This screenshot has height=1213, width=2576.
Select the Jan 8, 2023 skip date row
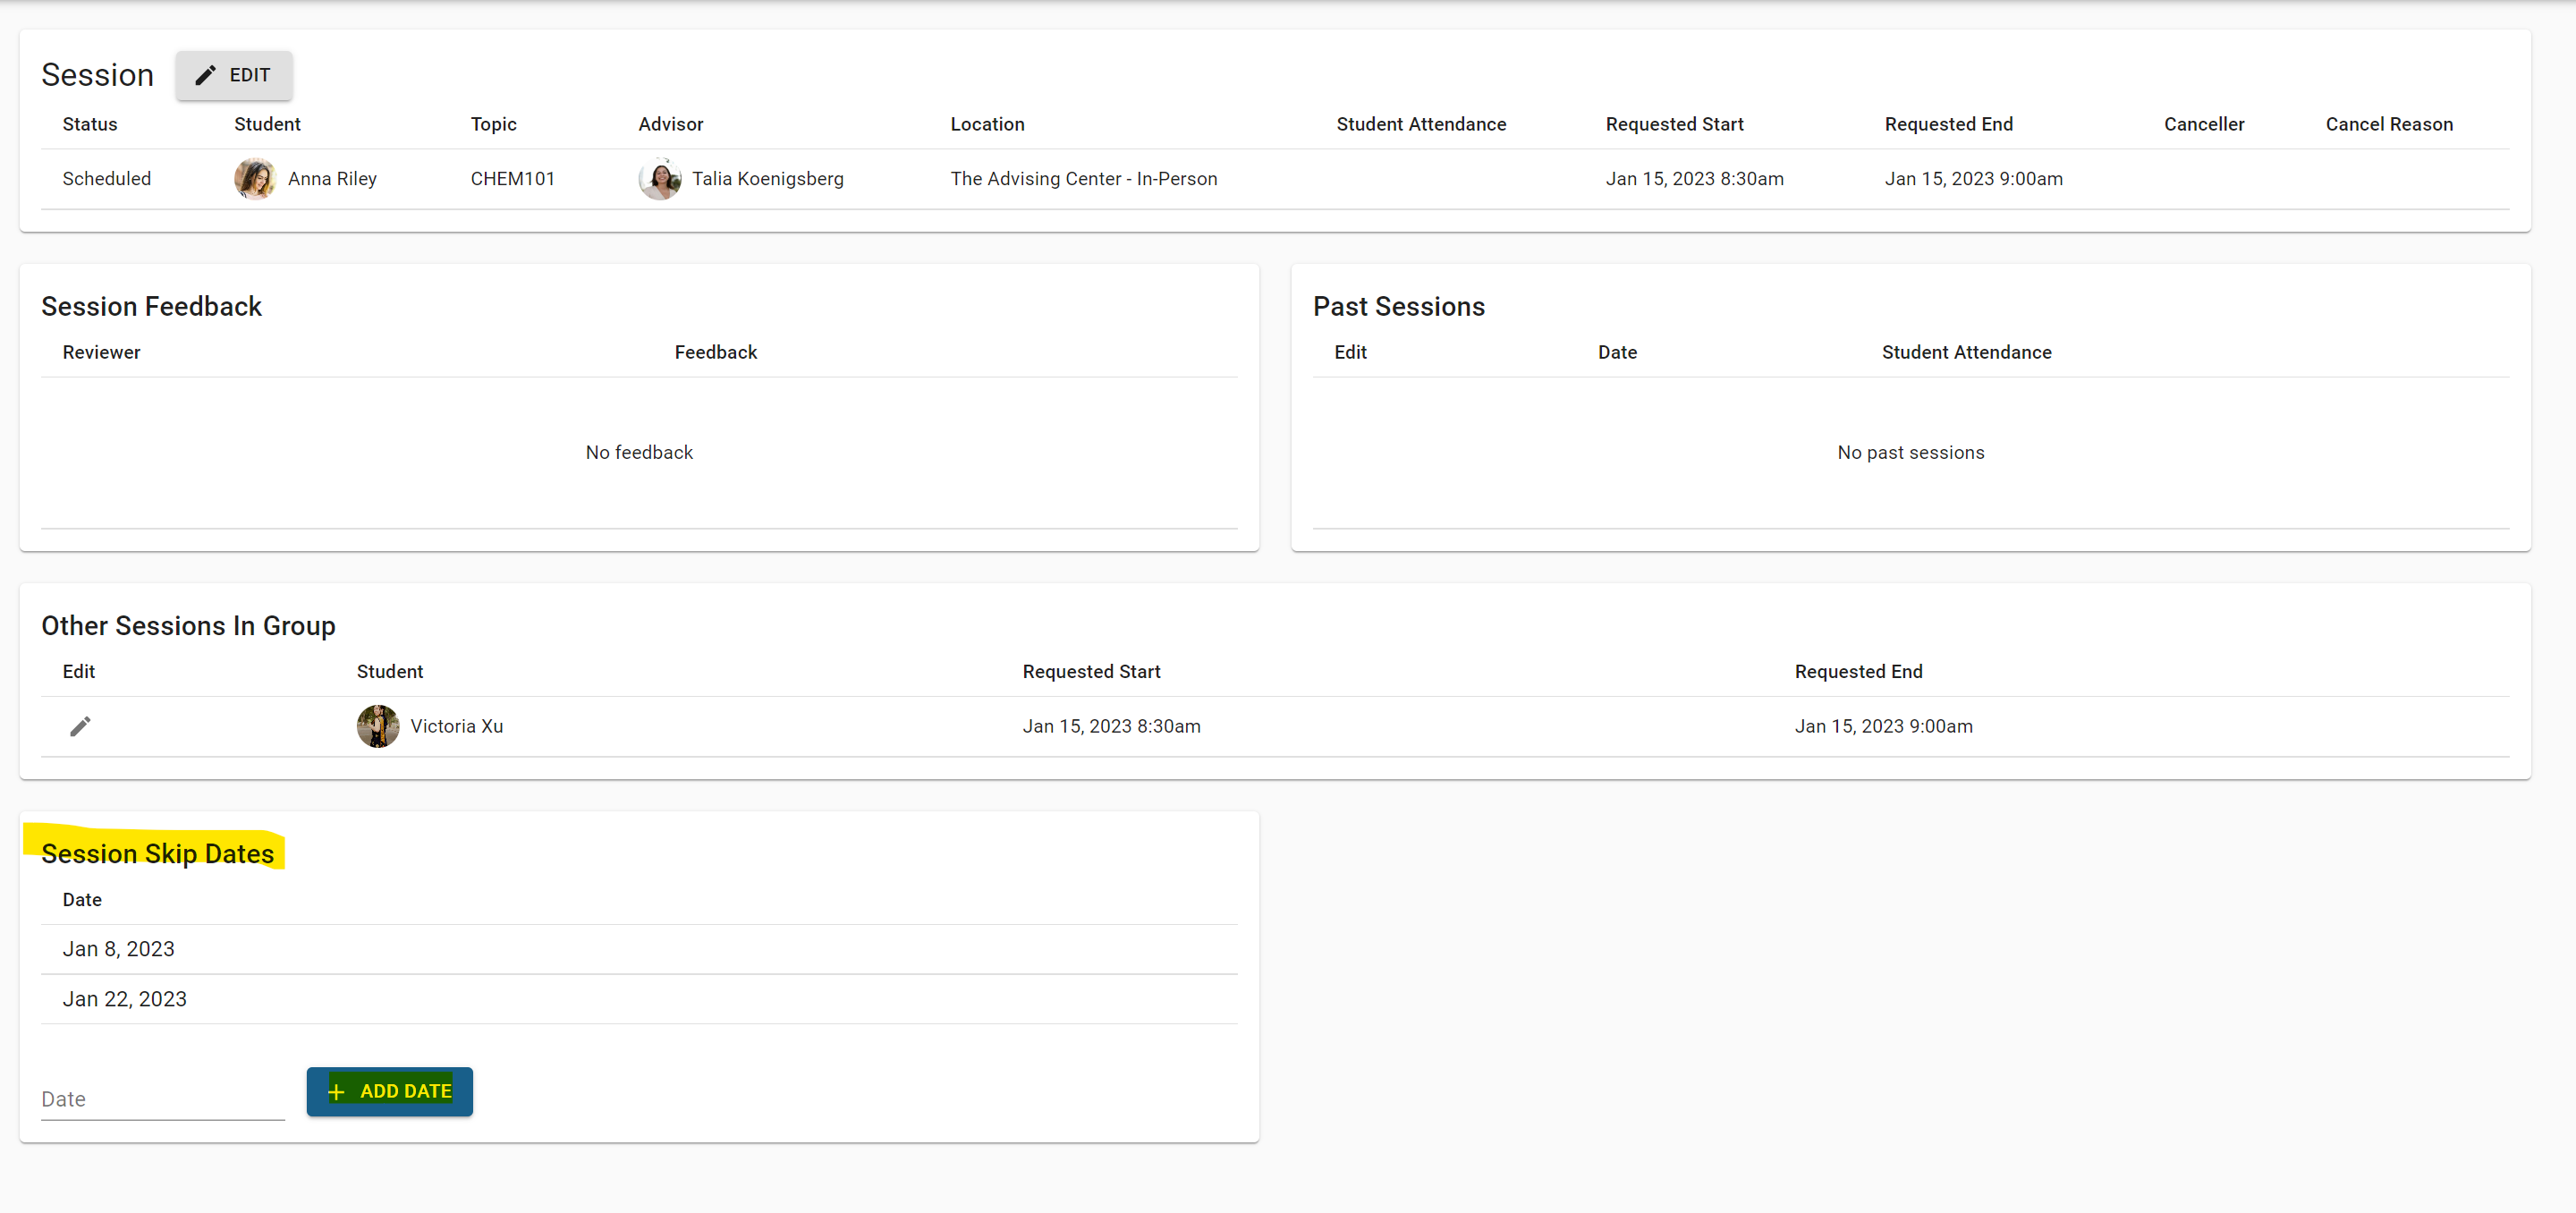coord(639,949)
